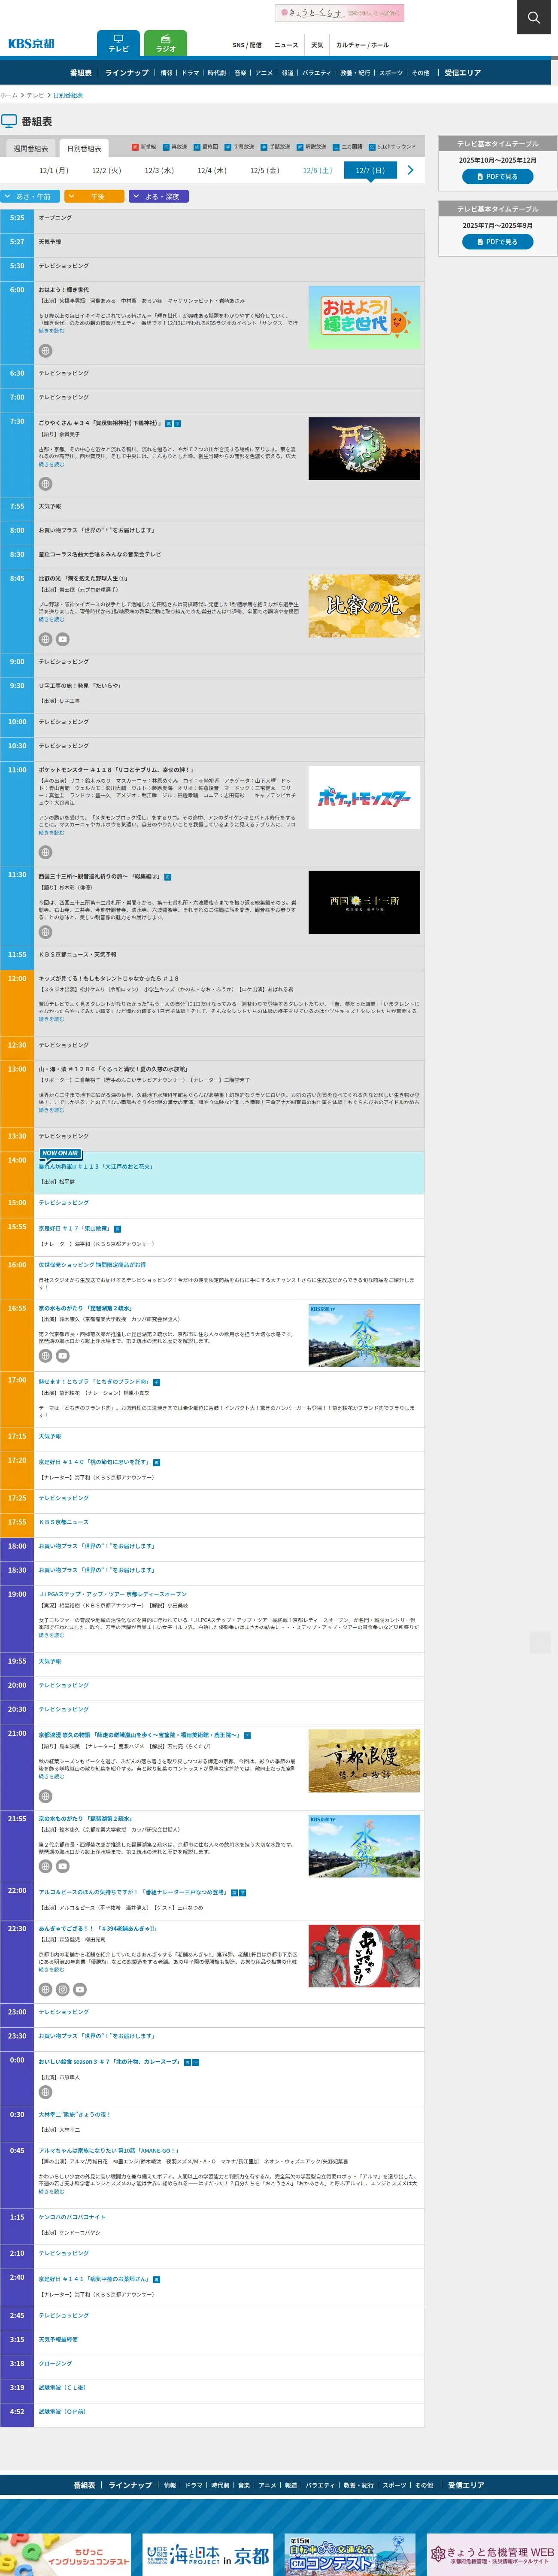The width and height of the screenshot is (558, 2576).
Task: Open the globe icon in the 16:55 京の水ものがたり row
Action: click(x=45, y=1356)
